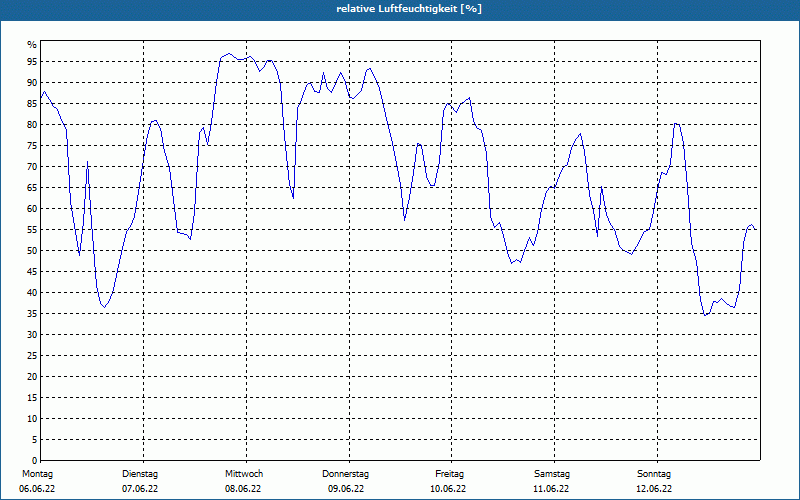
Task: Click the y-axis value '85'
Action: (x=32, y=104)
